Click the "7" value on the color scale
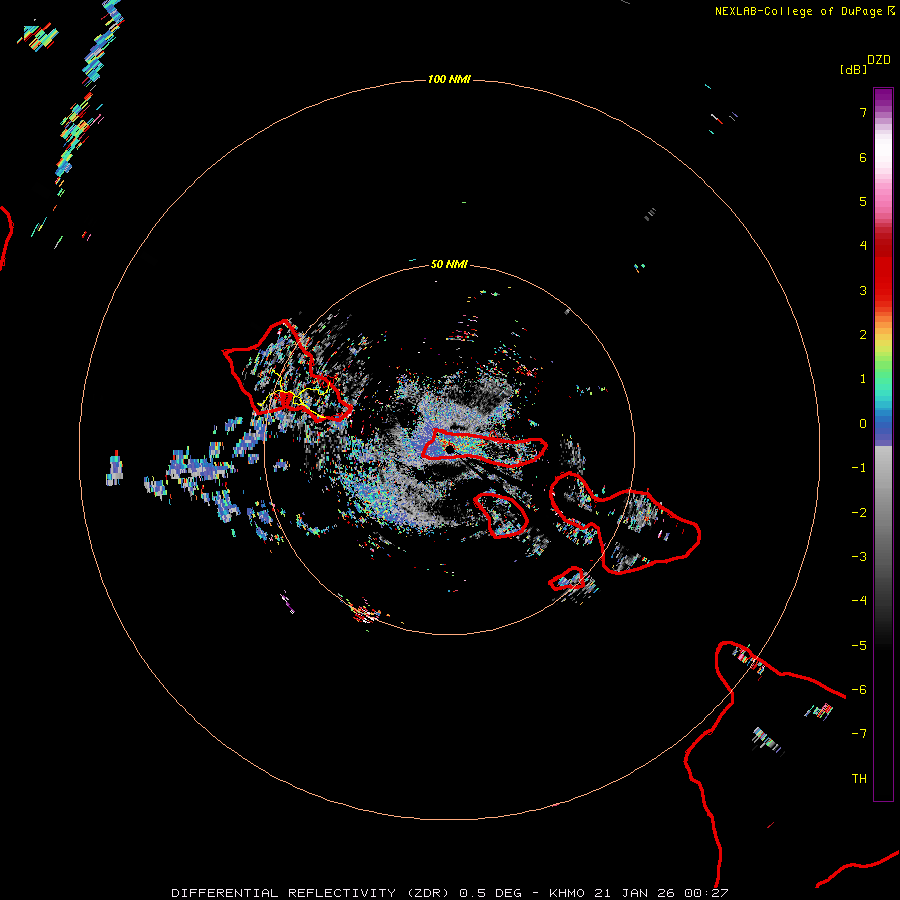The image size is (900, 900). [x=863, y=112]
